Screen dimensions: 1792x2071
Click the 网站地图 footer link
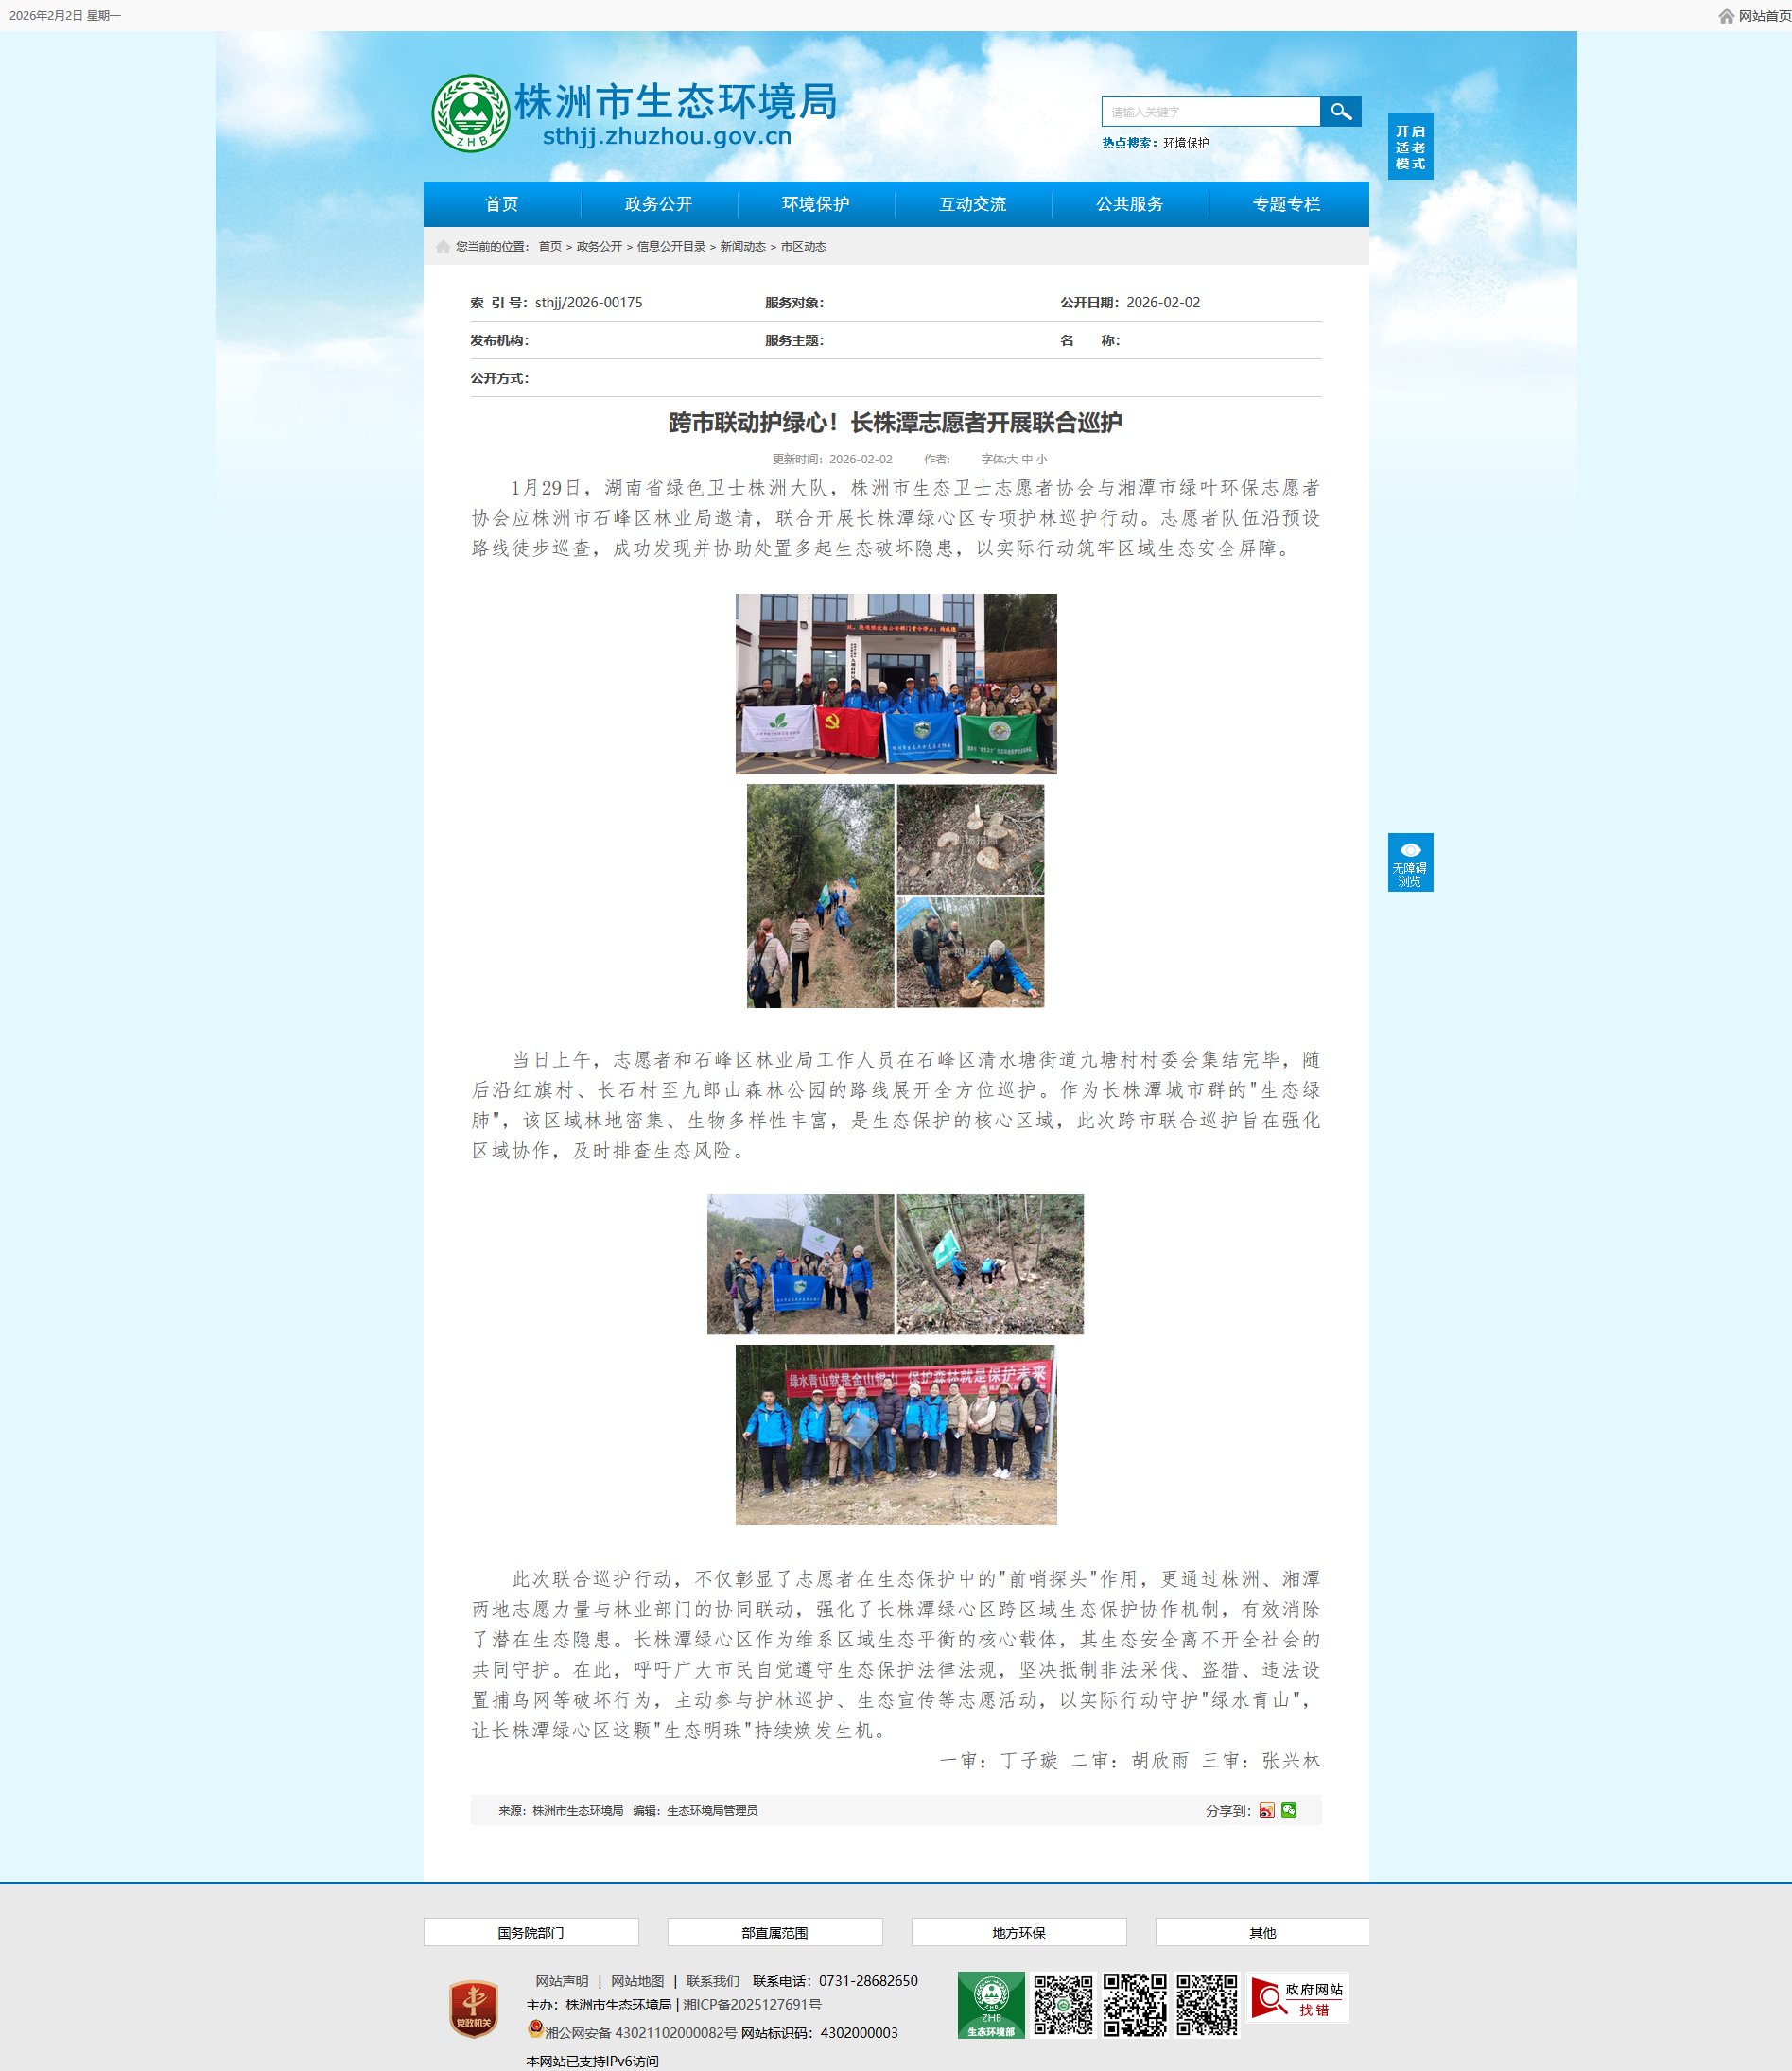click(x=637, y=1981)
